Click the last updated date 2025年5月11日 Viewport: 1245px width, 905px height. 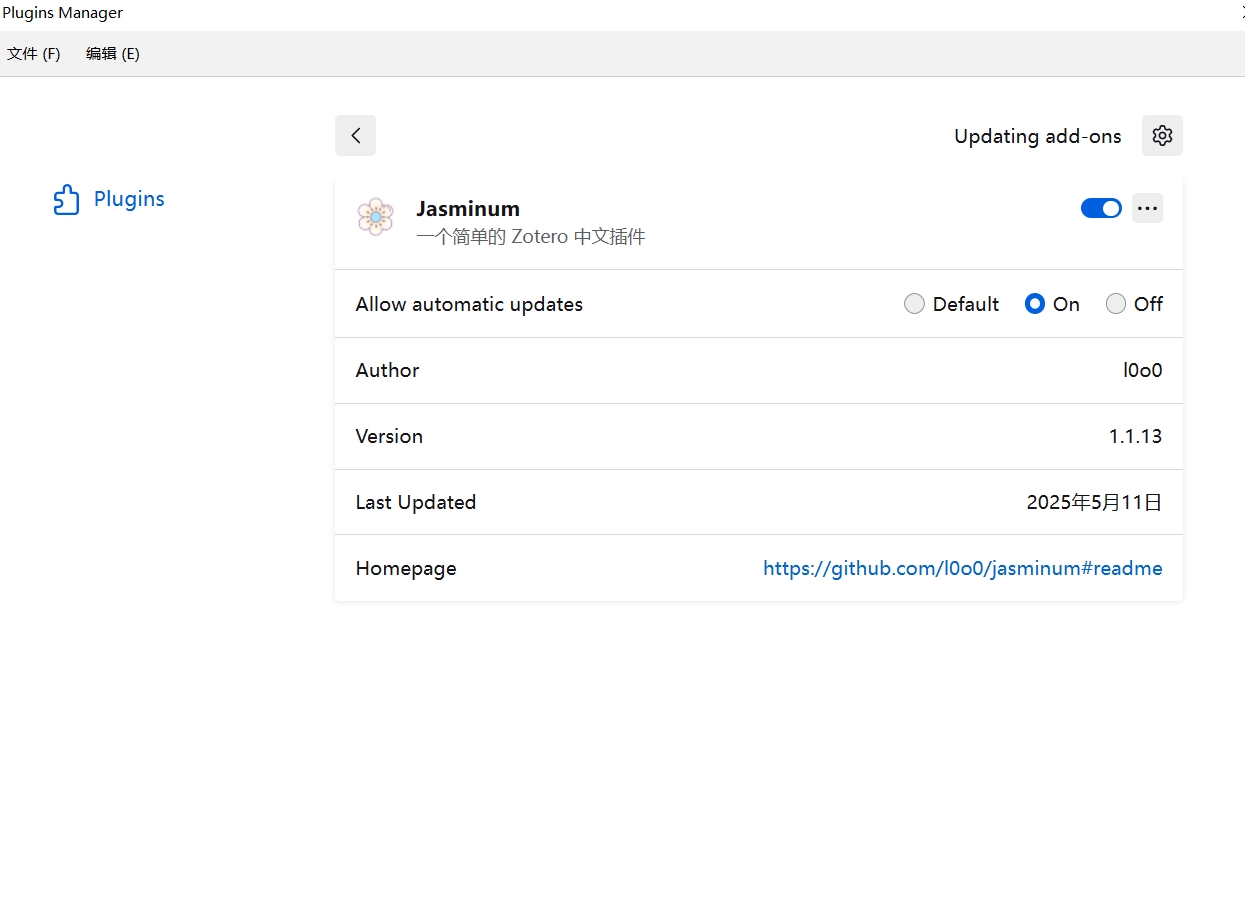coord(1094,502)
